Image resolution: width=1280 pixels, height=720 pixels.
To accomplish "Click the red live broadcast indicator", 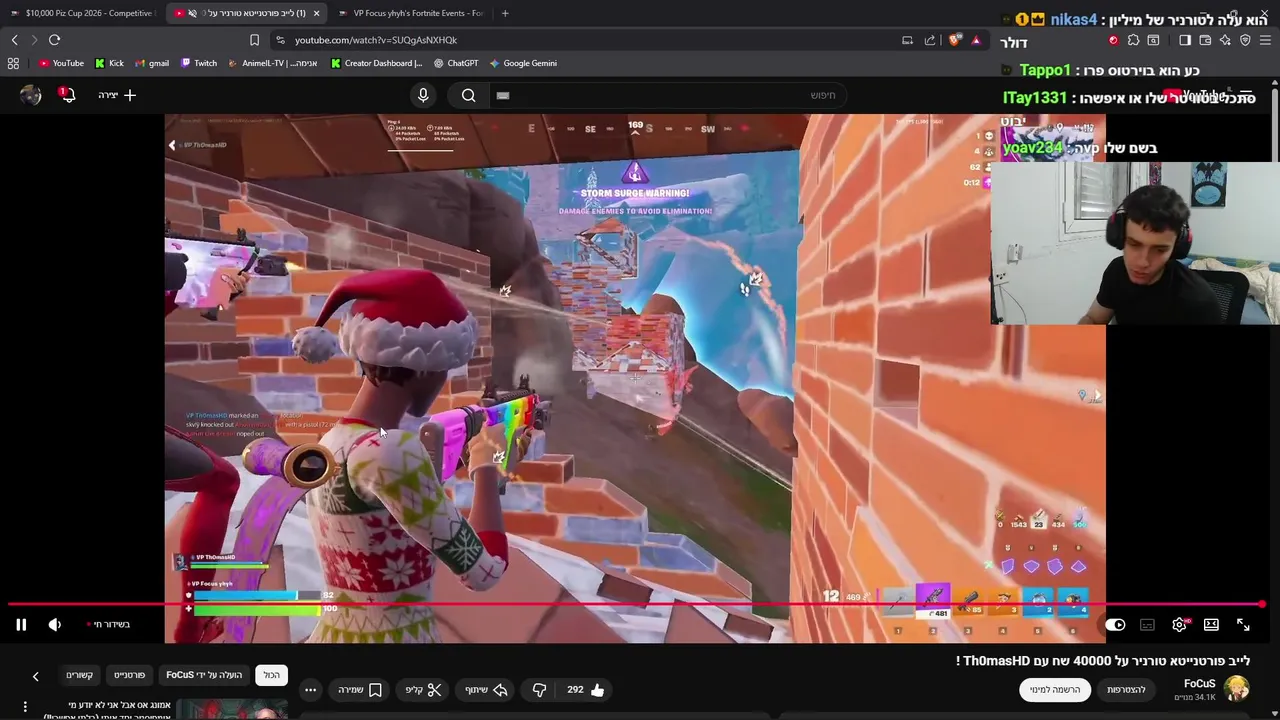I will click(x=109, y=625).
